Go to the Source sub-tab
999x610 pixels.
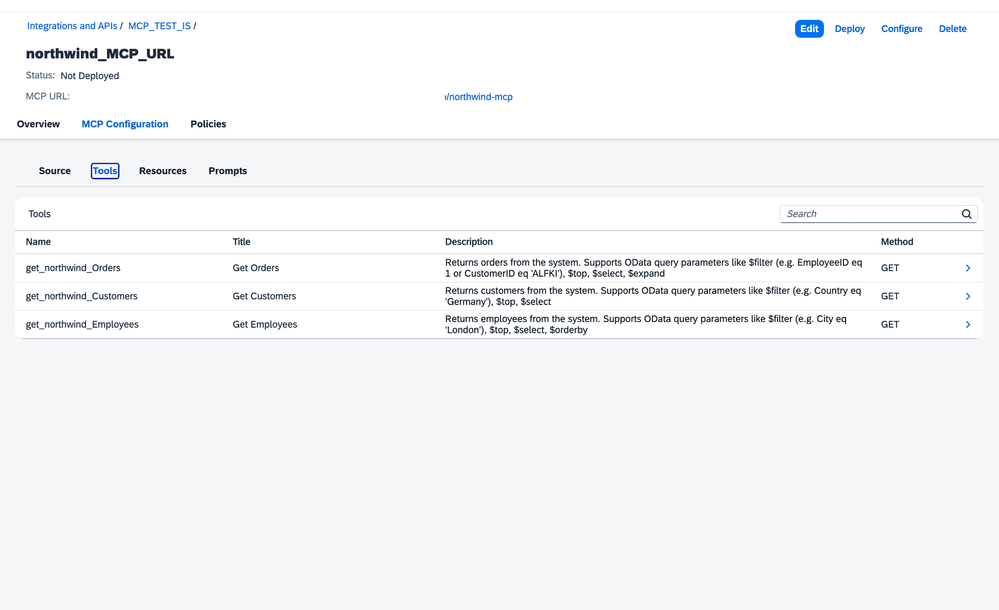tap(55, 171)
